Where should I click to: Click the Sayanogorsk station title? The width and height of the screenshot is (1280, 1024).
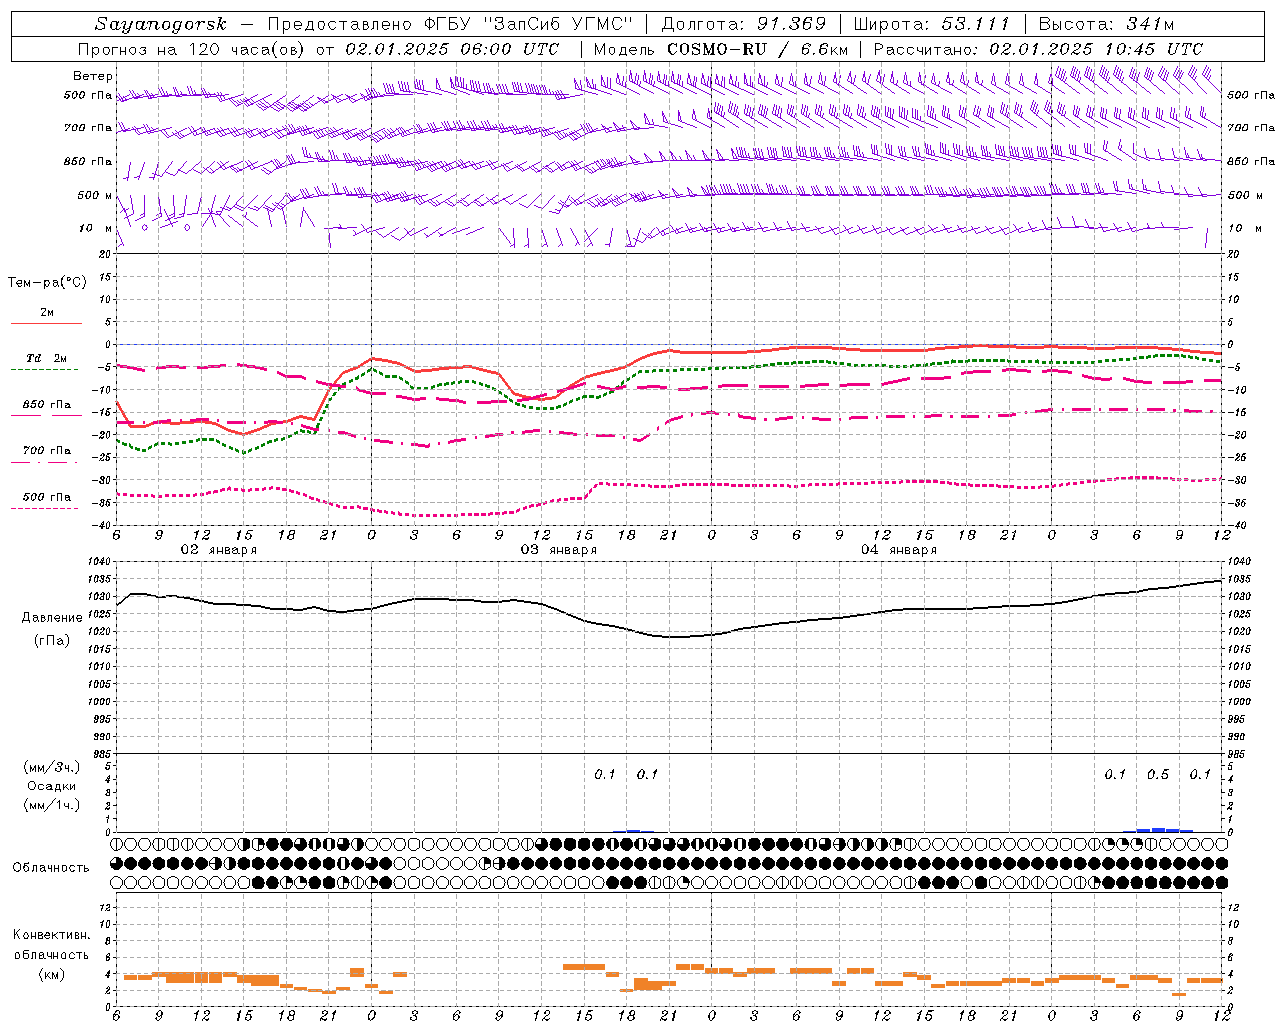[161, 24]
